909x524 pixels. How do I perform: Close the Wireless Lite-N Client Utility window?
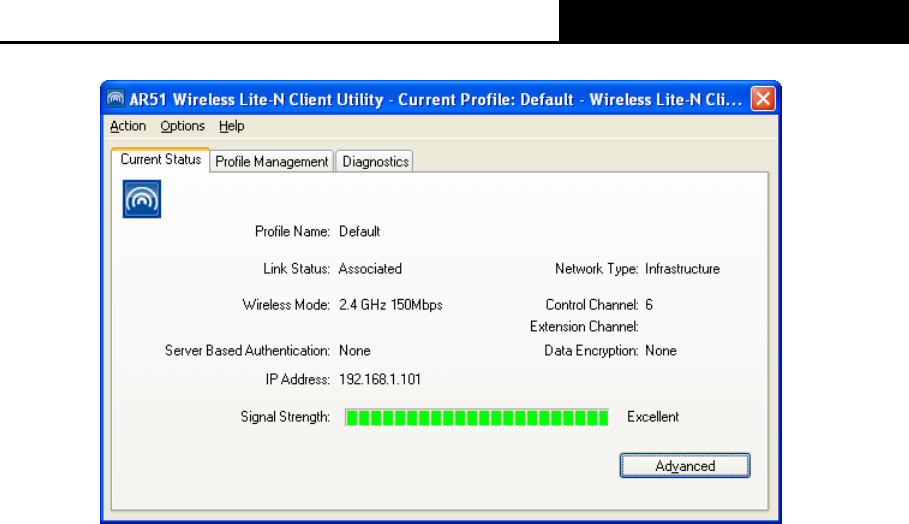pos(763,99)
